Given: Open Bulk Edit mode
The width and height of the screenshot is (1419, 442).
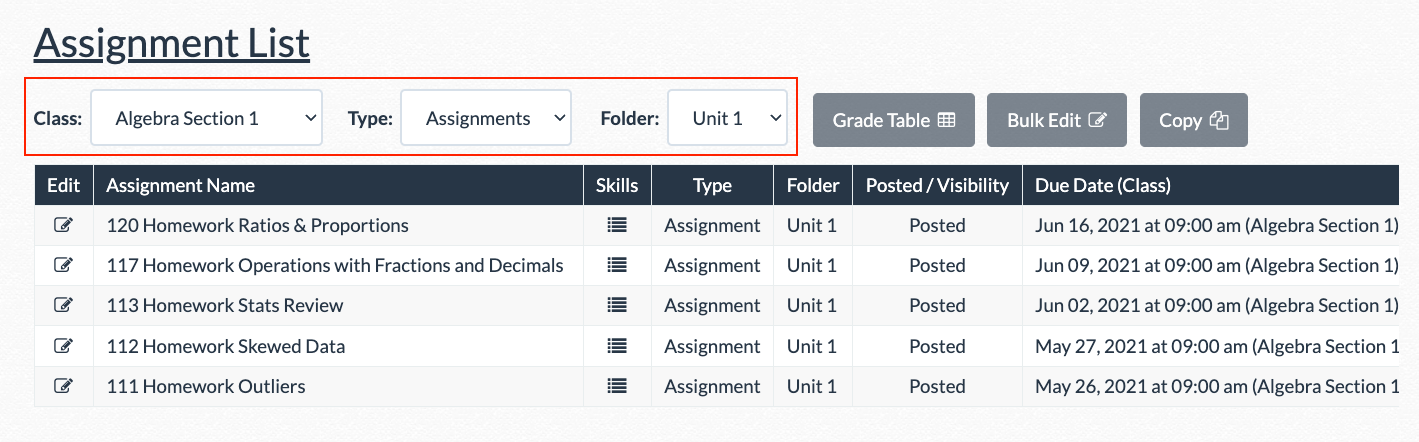Looking at the screenshot, I should coord(1057,120).
